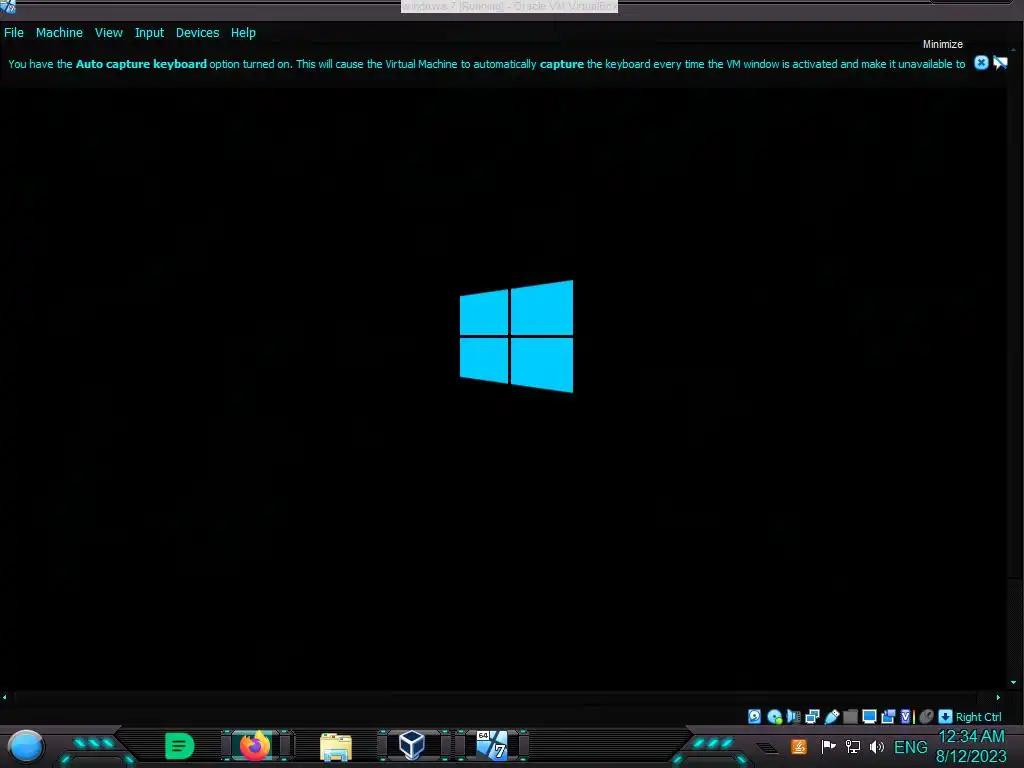Open the Help menu
This screenshot has width=1024, height=768.
243,33
